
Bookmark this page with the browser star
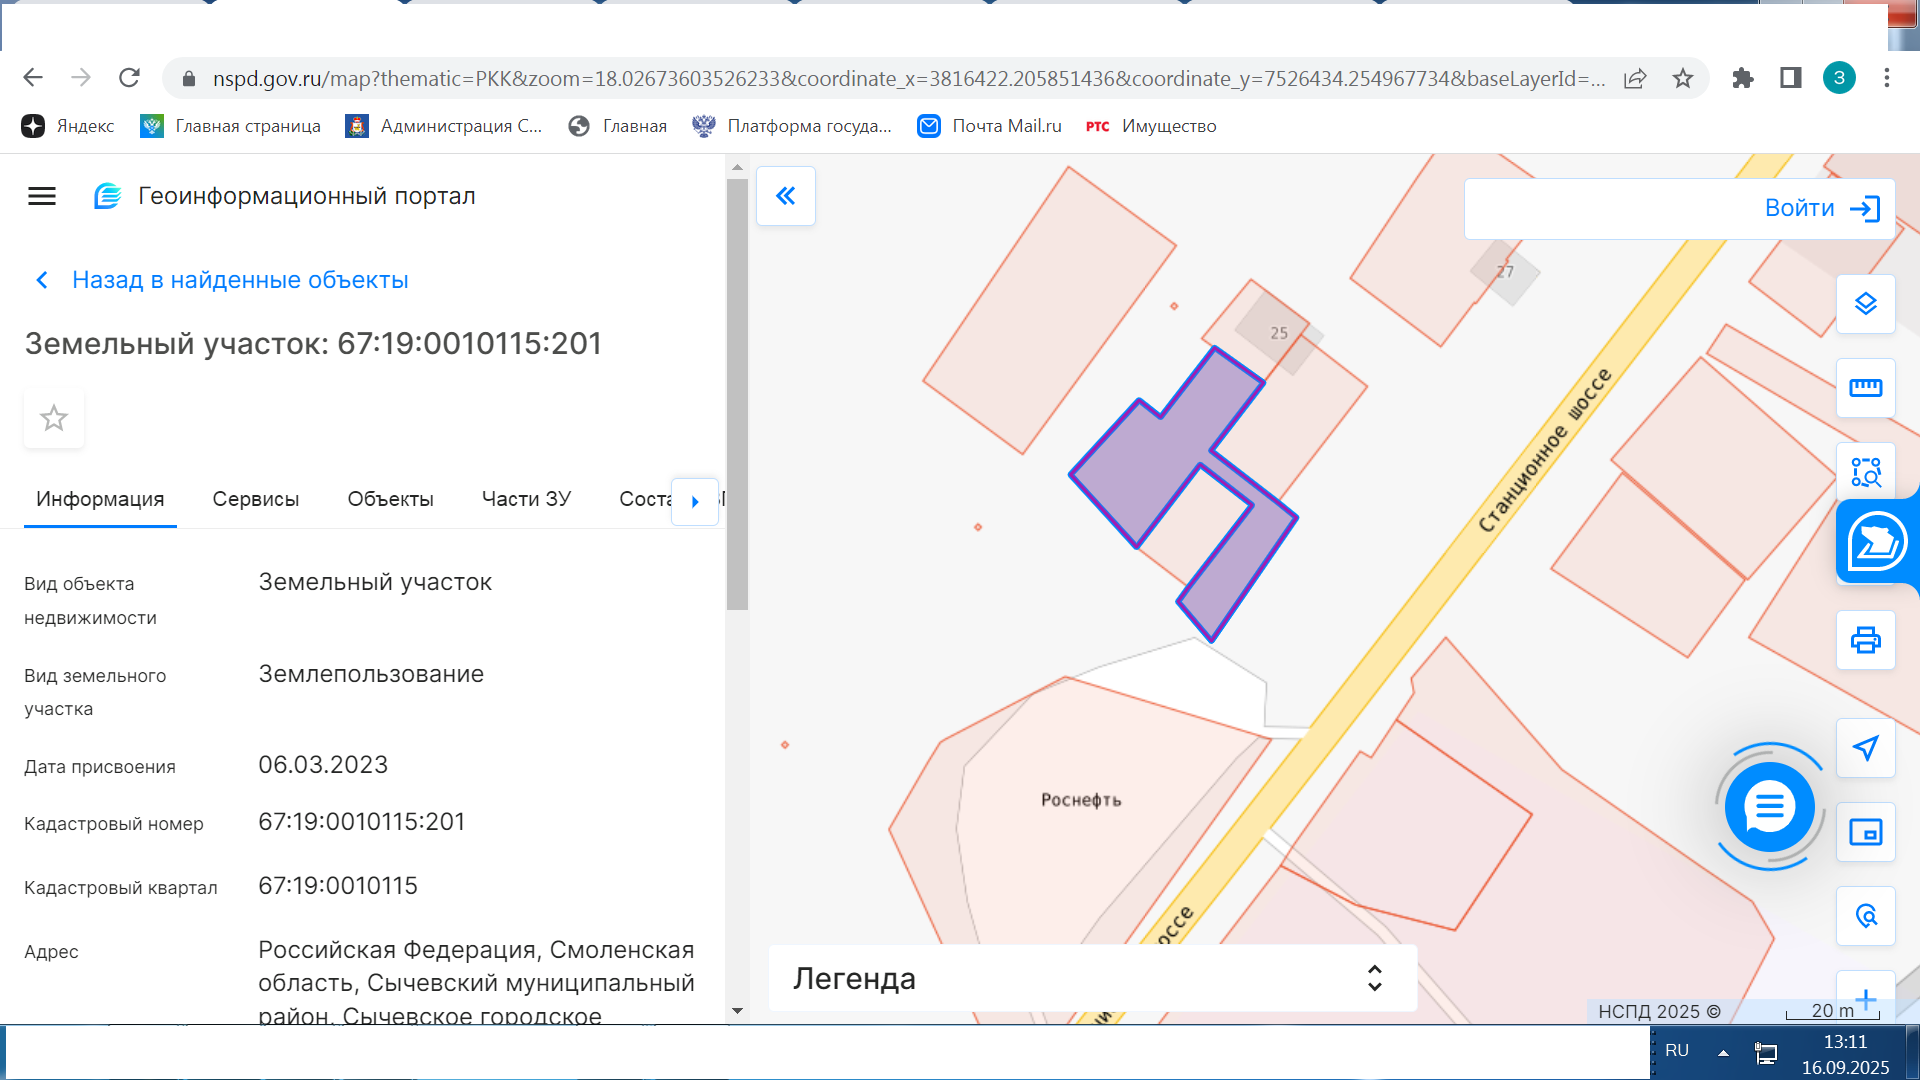(1683, 78)
